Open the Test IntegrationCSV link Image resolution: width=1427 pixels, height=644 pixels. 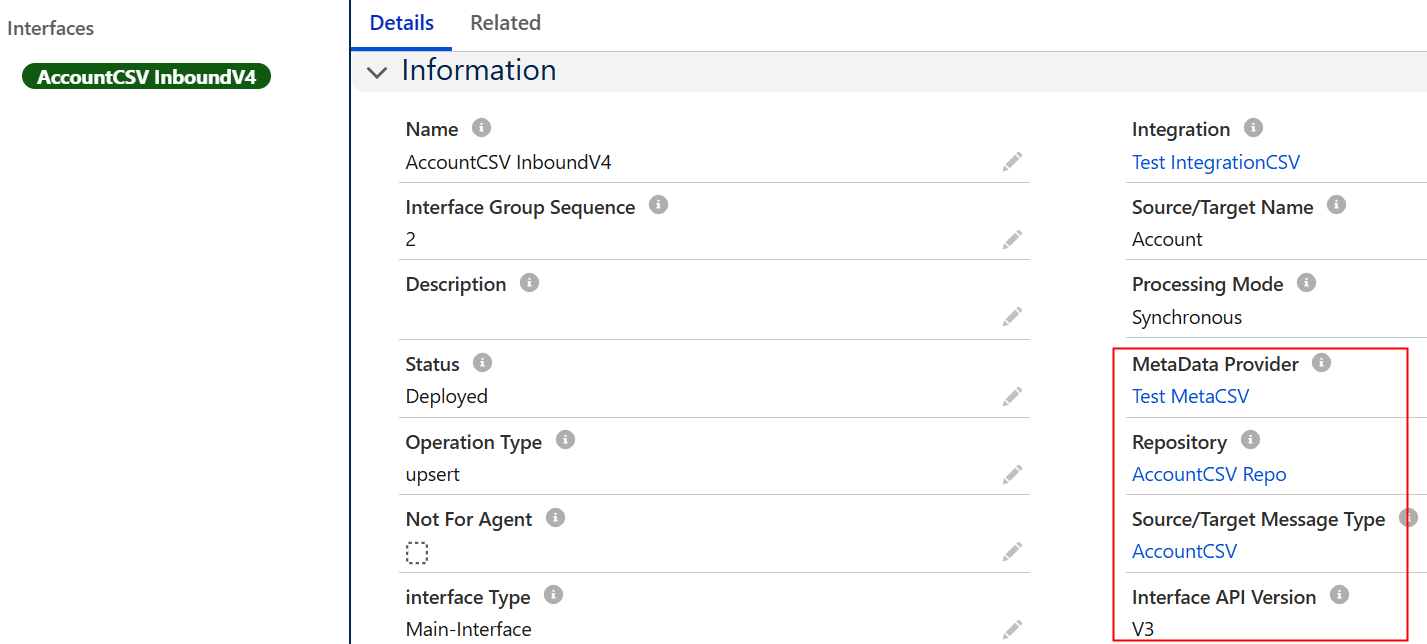1216,162
